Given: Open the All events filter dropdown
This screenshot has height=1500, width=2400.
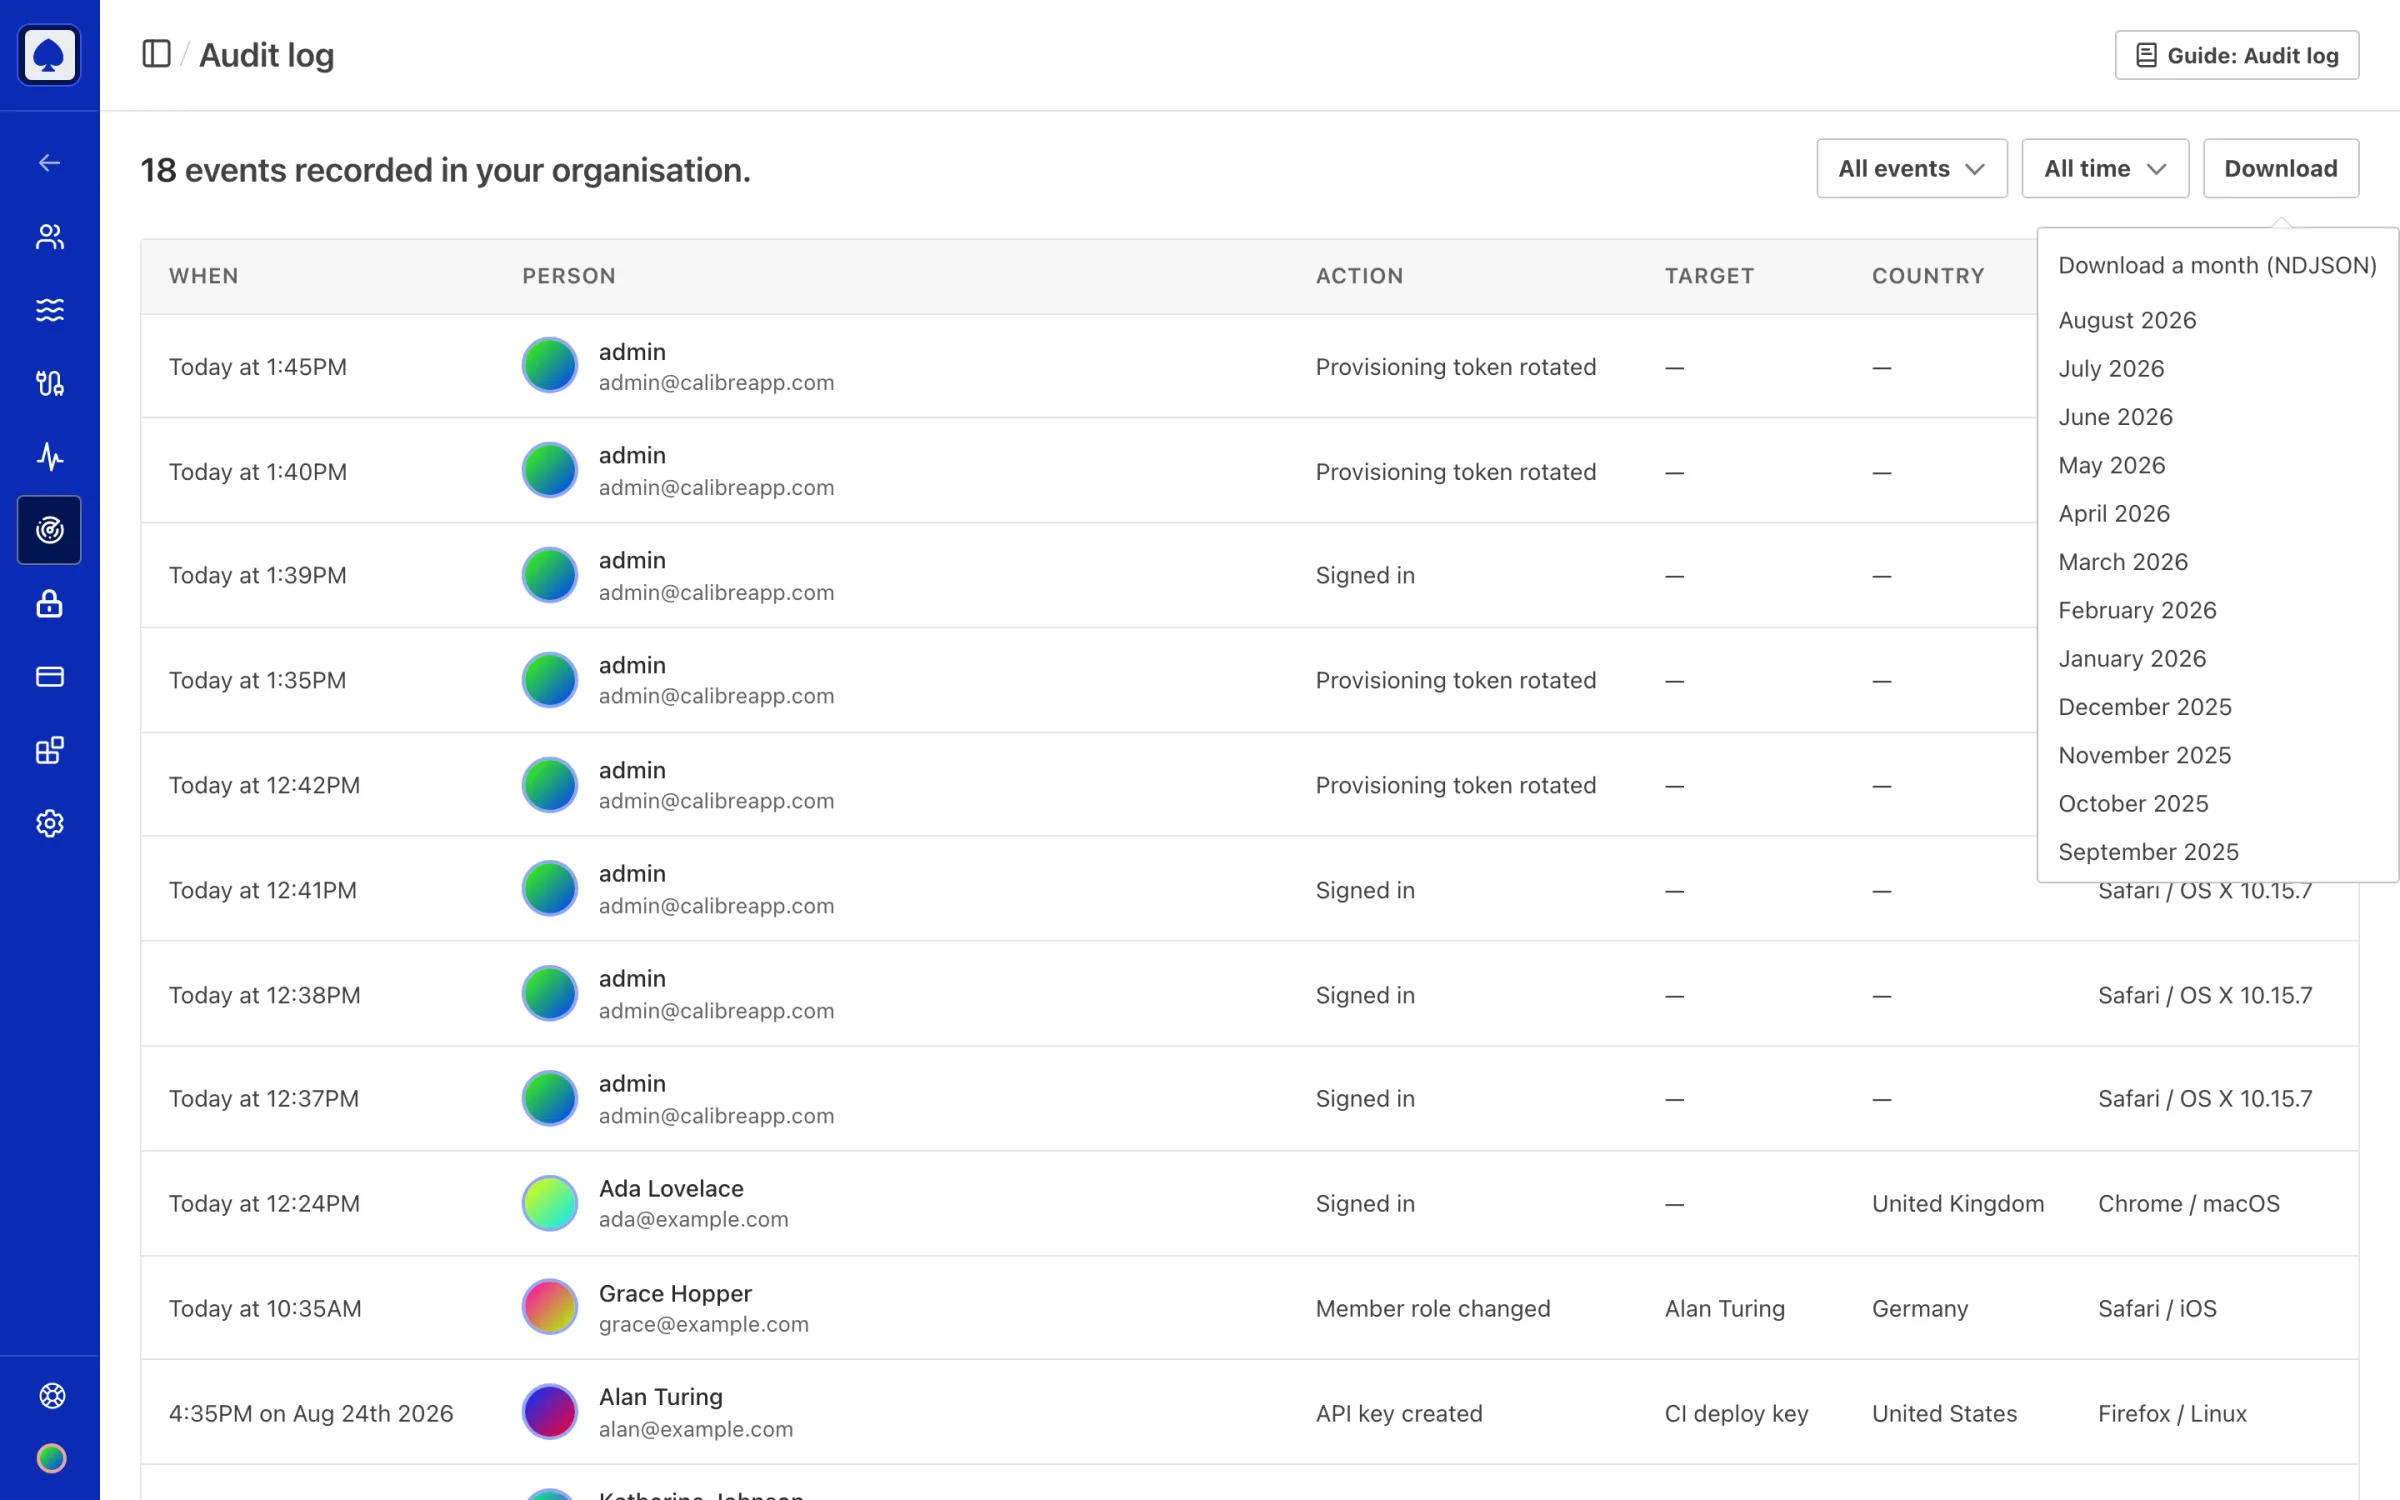Looking at the screenshot, I should click(1911, 168).
